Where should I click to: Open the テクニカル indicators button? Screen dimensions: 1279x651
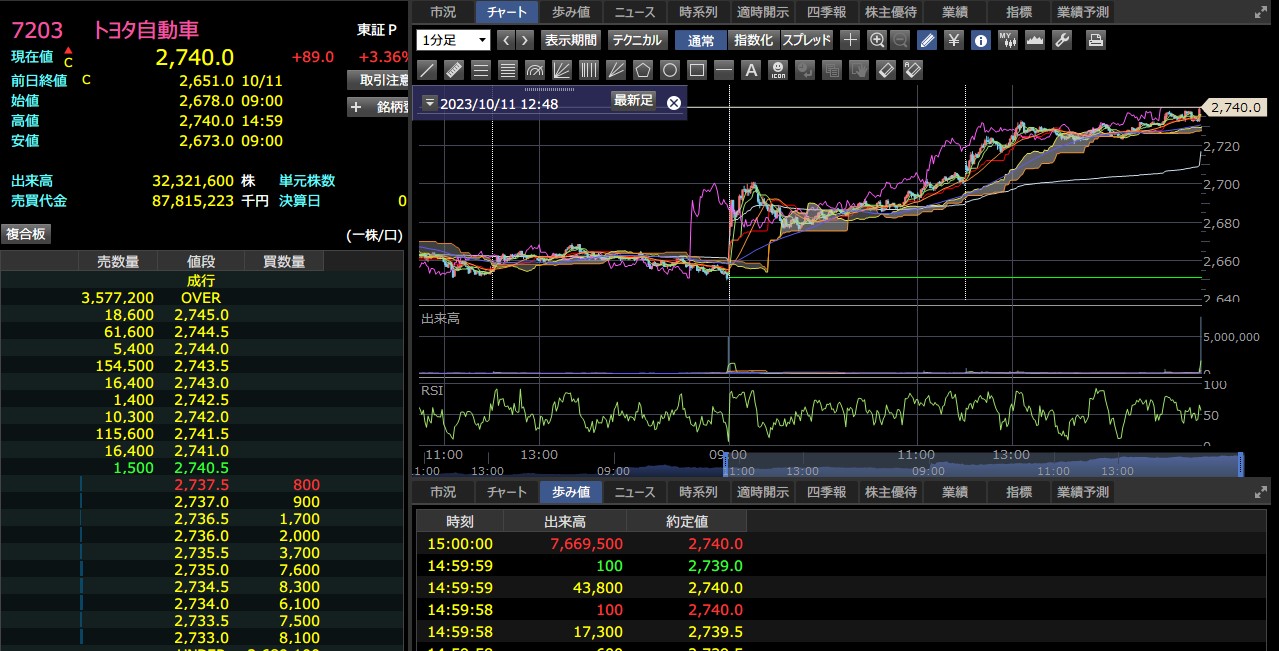tap(637, 40)
